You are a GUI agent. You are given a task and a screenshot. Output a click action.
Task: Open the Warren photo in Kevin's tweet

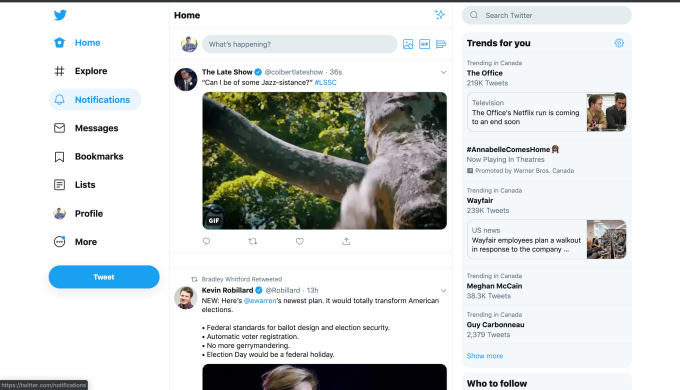point(324,377)
